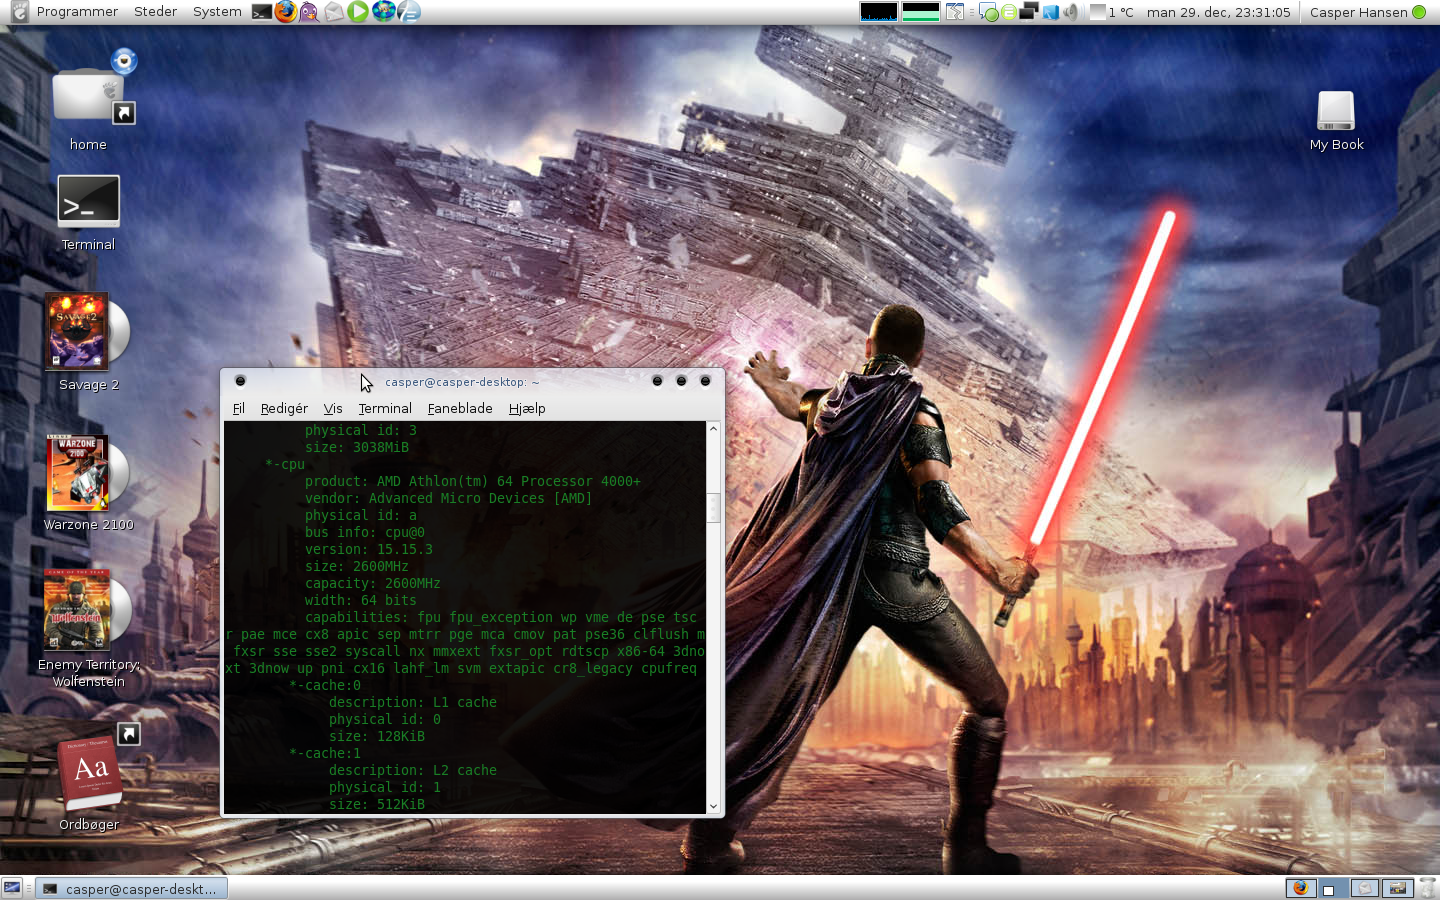Click the show desktop button on the taskbar

13,888
